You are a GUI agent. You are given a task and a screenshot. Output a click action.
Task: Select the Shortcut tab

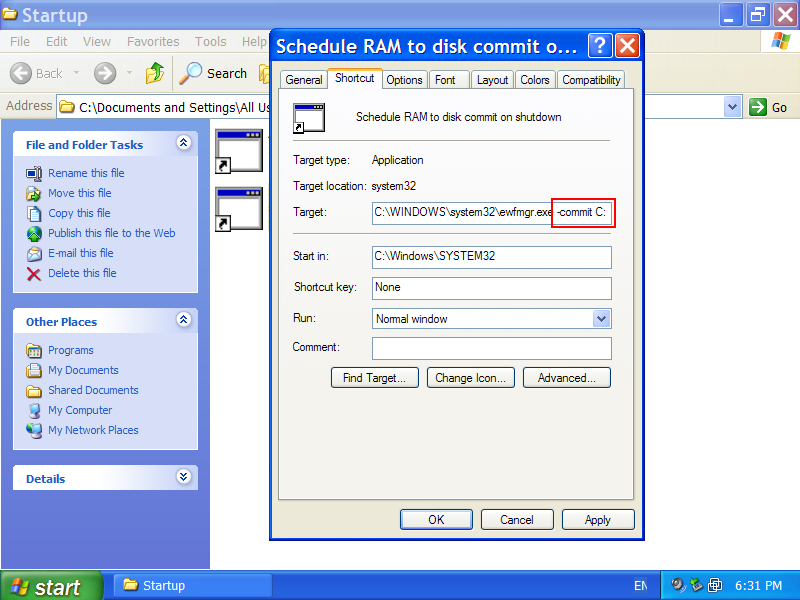click(x=355, y=79)
